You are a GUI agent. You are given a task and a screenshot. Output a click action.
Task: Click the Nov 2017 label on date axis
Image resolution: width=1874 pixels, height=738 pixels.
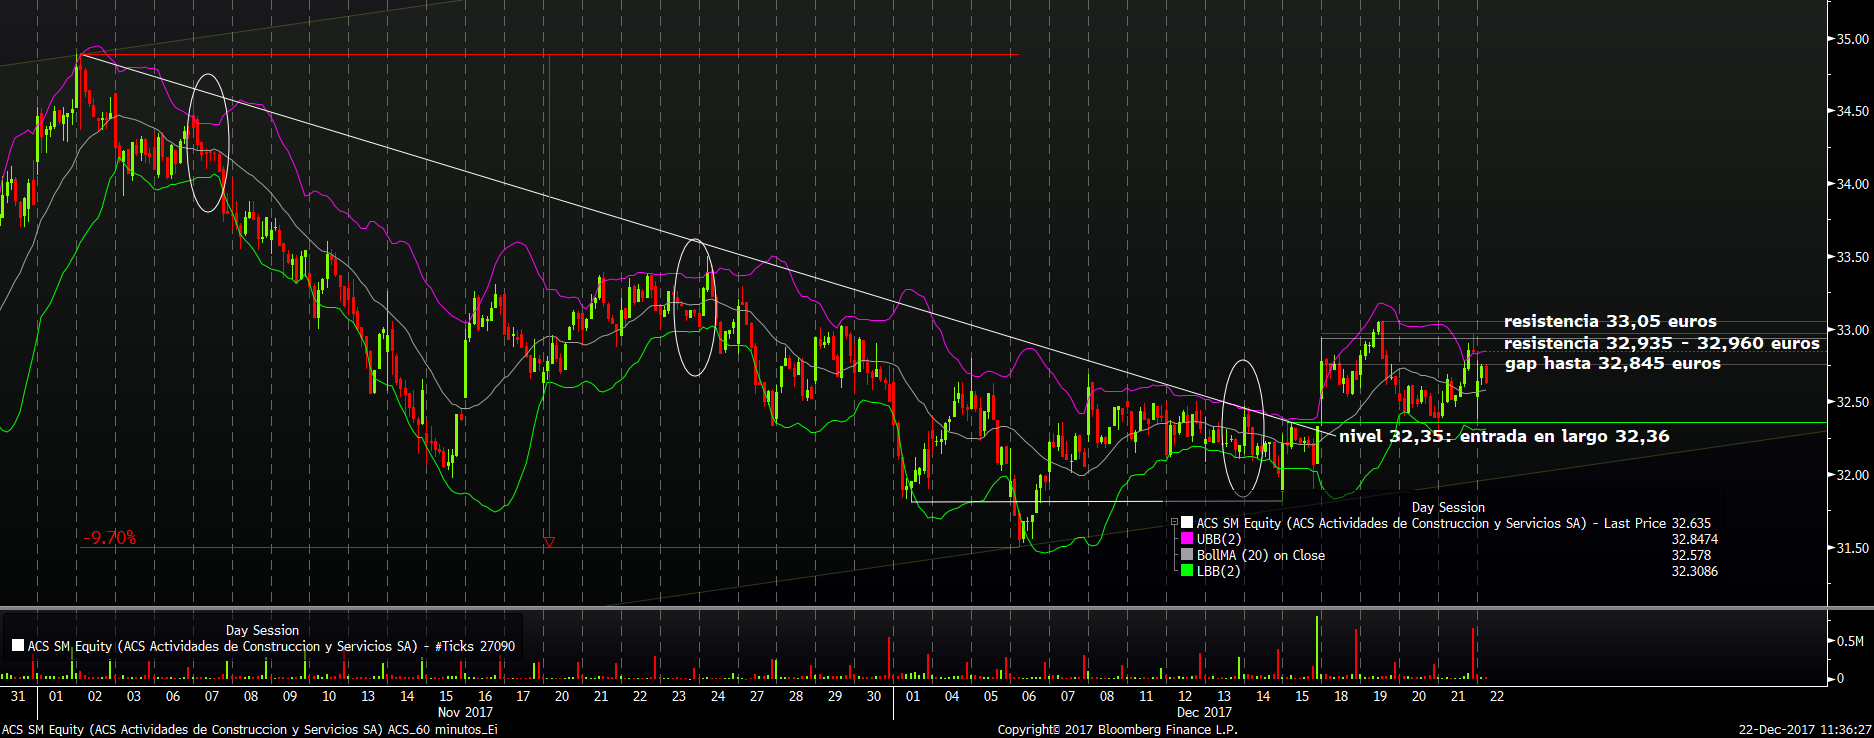coord(465,712)
